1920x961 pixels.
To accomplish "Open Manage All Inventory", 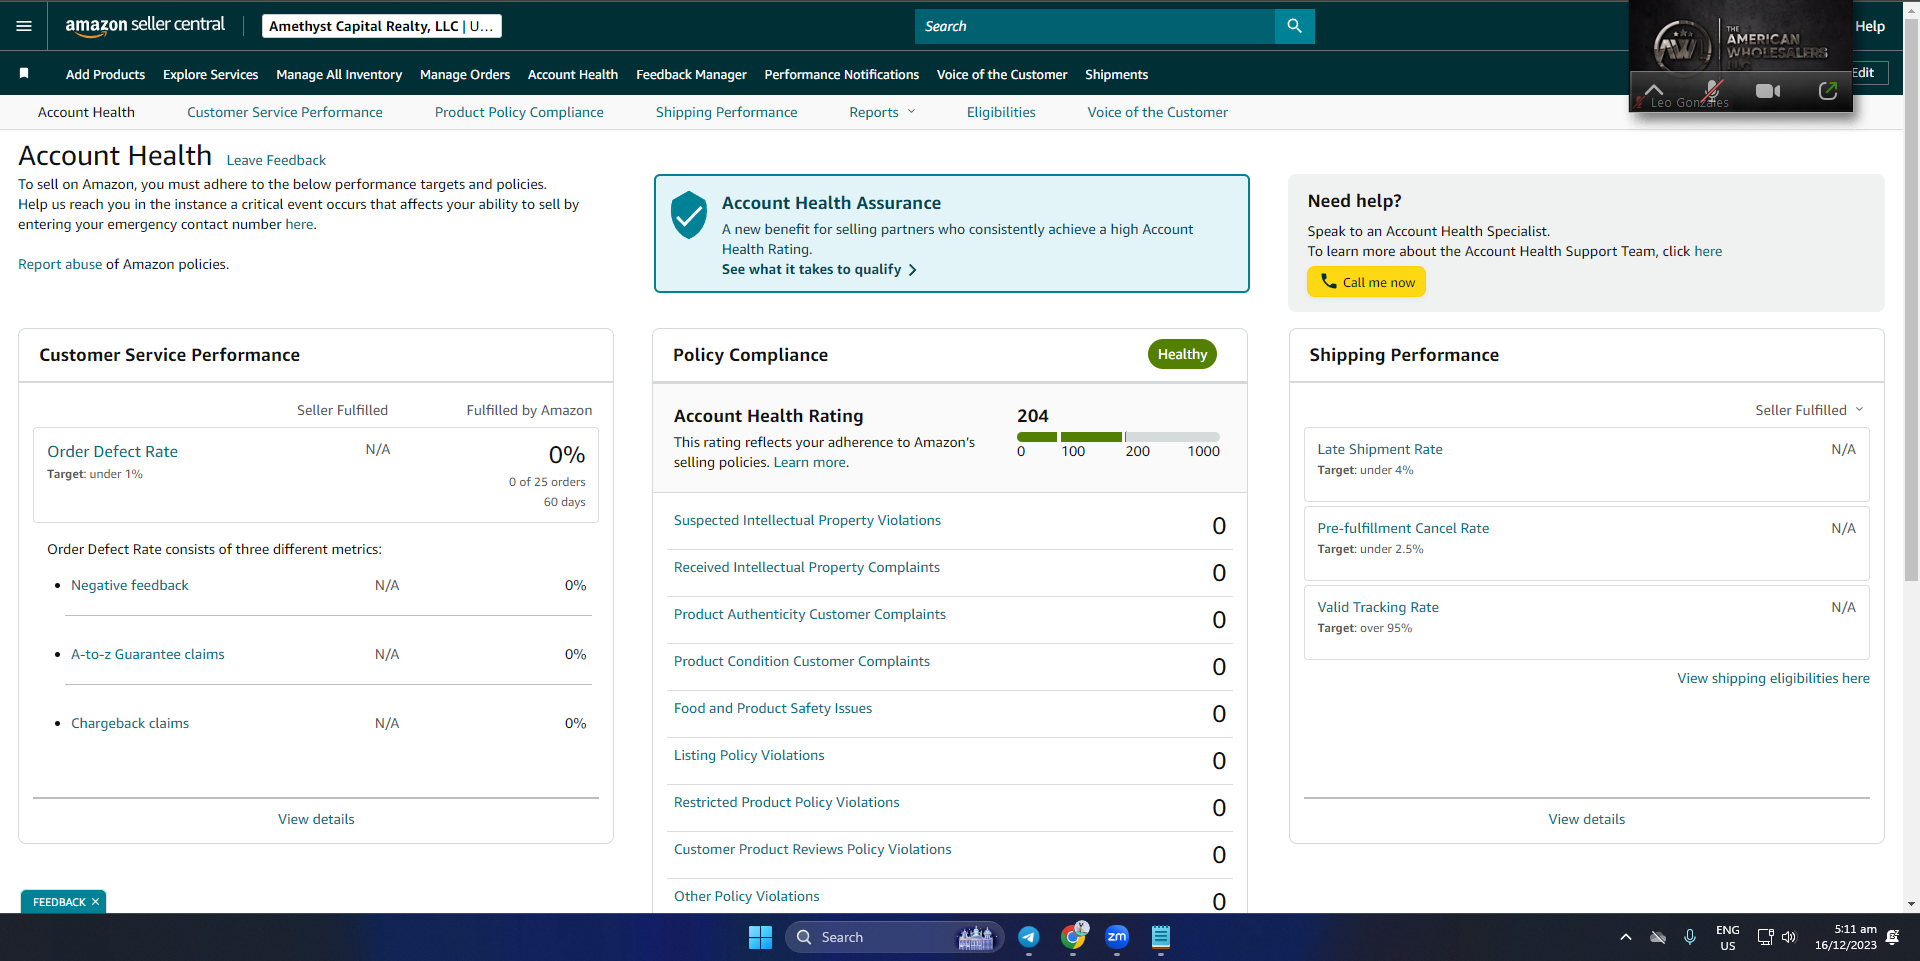I will pyautogui.click(x=339, y=74).
